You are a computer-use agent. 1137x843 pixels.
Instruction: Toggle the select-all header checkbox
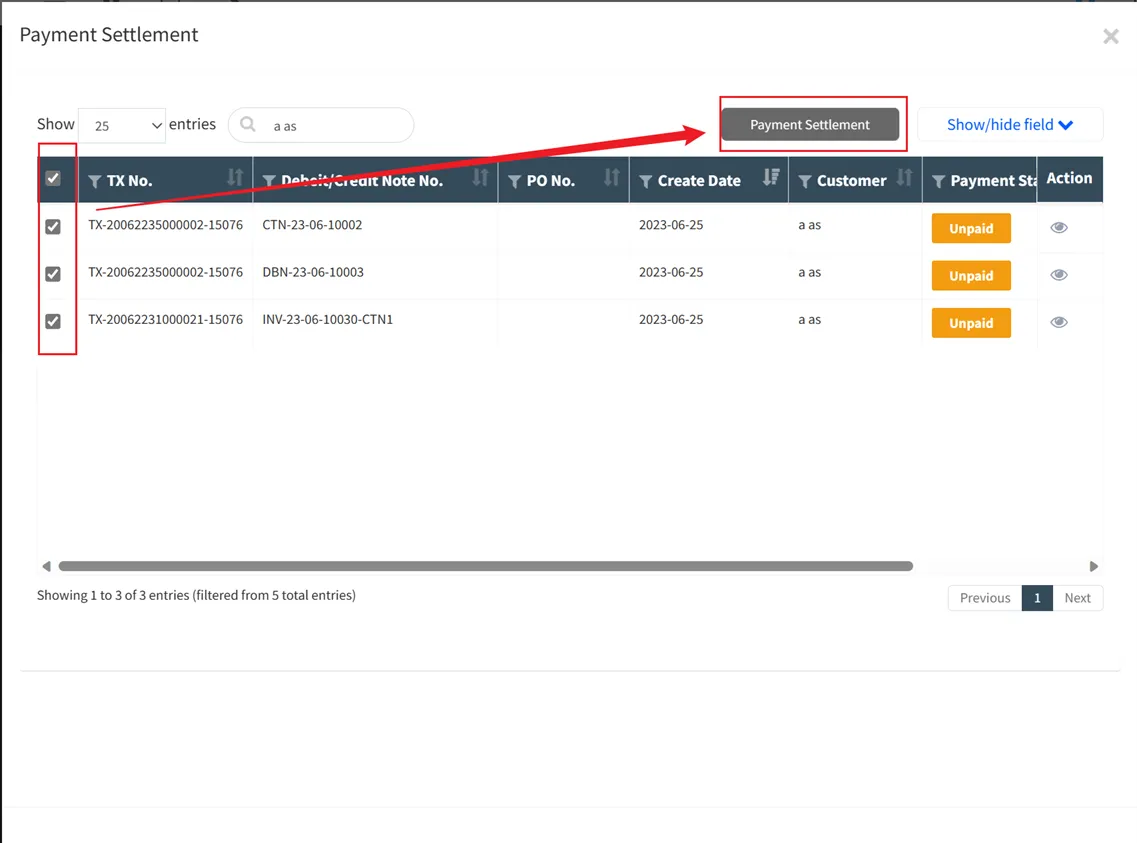53,178
